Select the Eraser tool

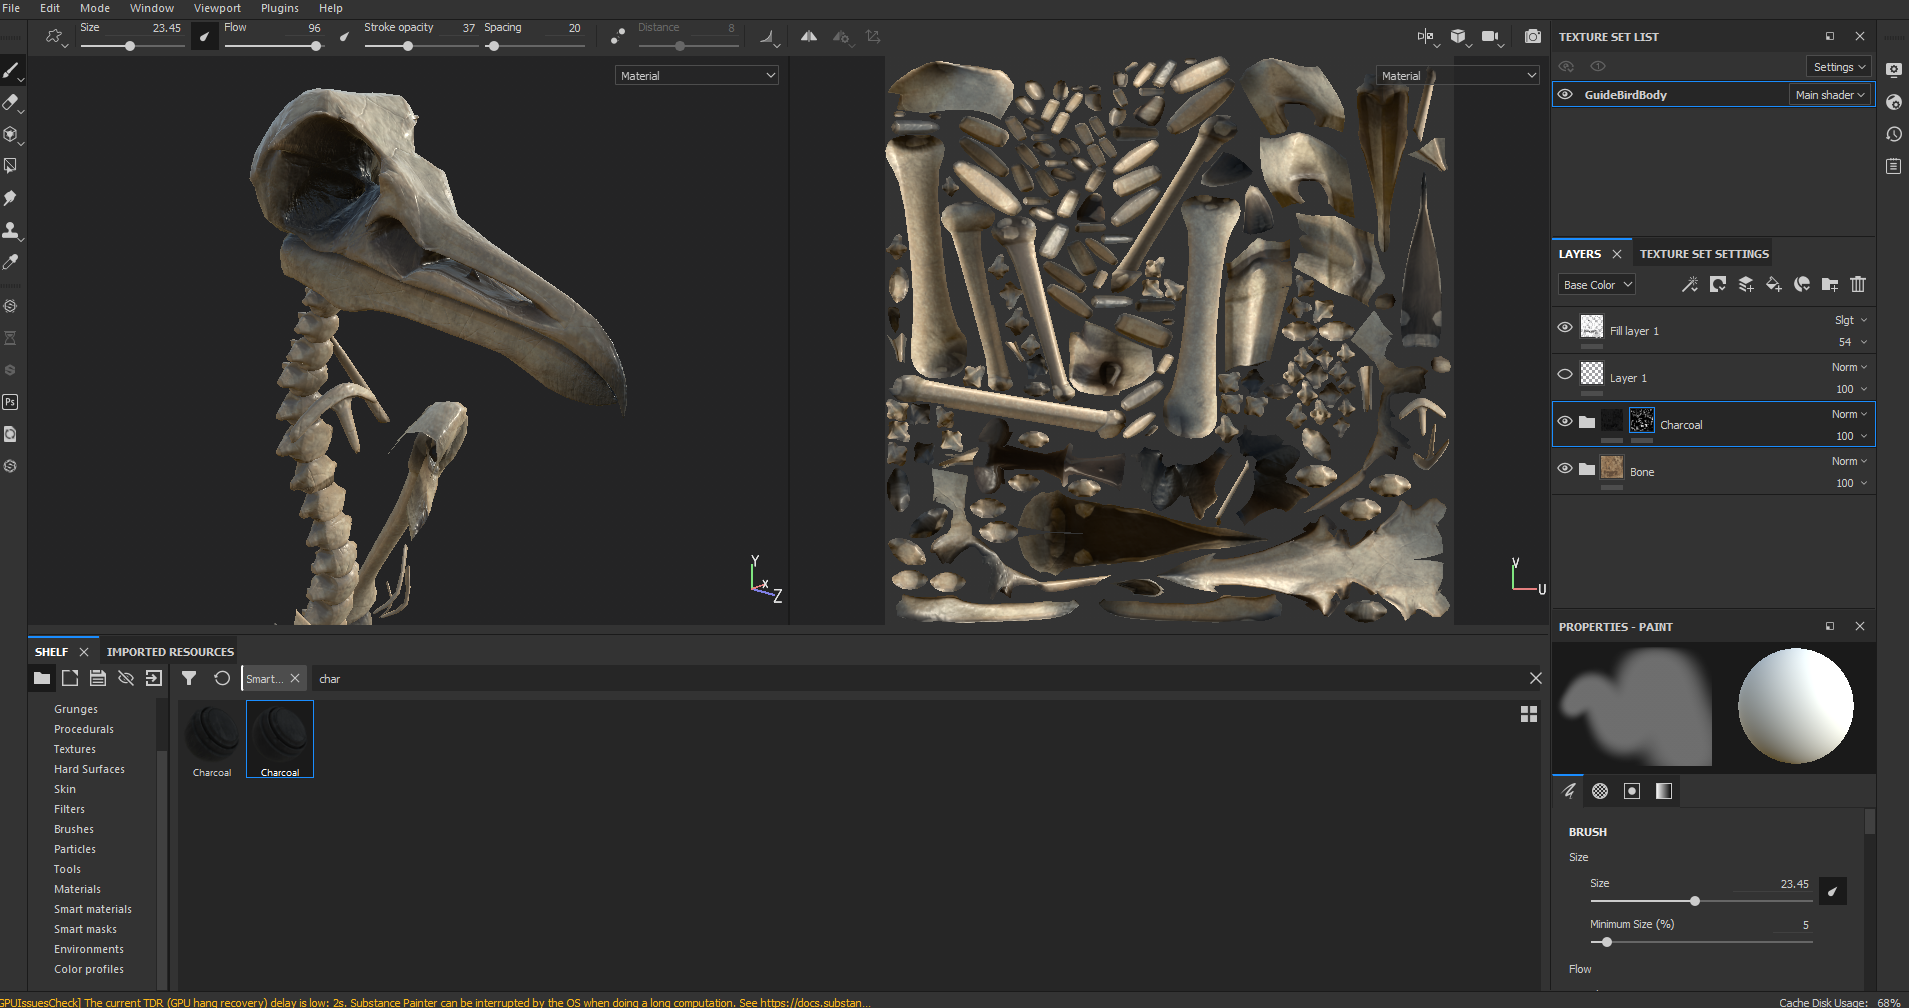(x=11, y=102)
